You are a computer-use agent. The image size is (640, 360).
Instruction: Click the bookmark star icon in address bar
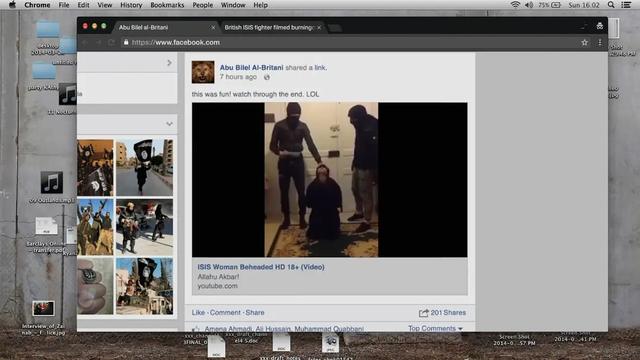coord(584,42)
